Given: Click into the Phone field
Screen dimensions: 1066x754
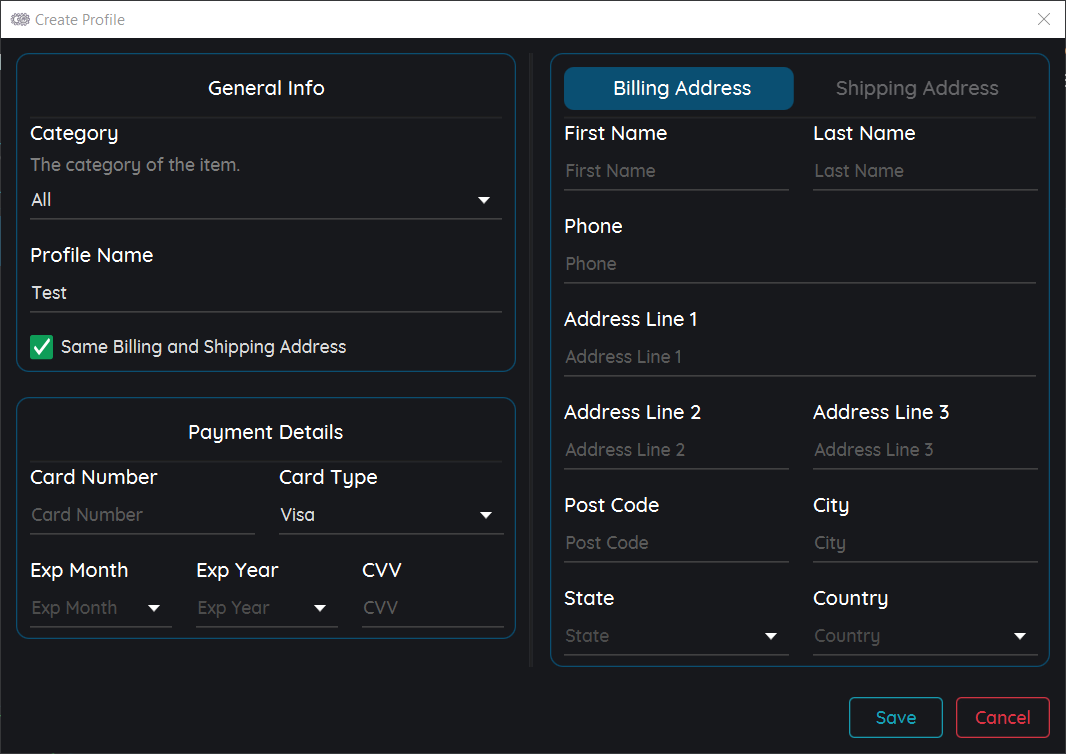Looking at the screenshot, I should [799, 263].
